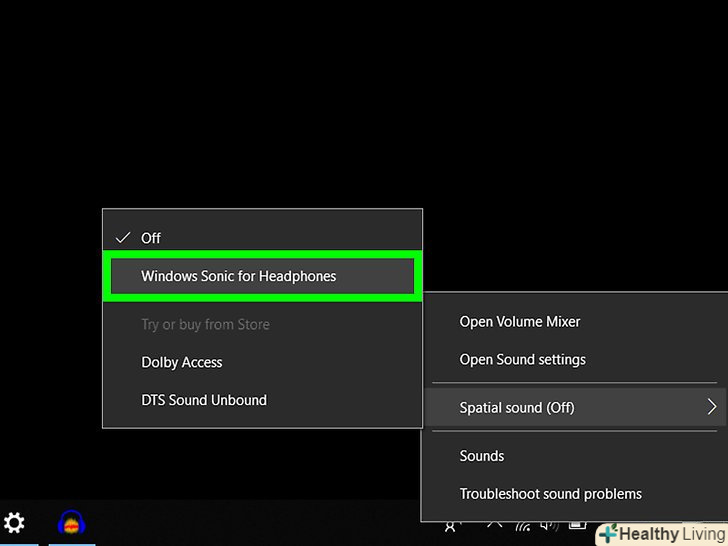Choose Windows Sonic for Headphones
The image size is (728, 546).
coord(262,276)
